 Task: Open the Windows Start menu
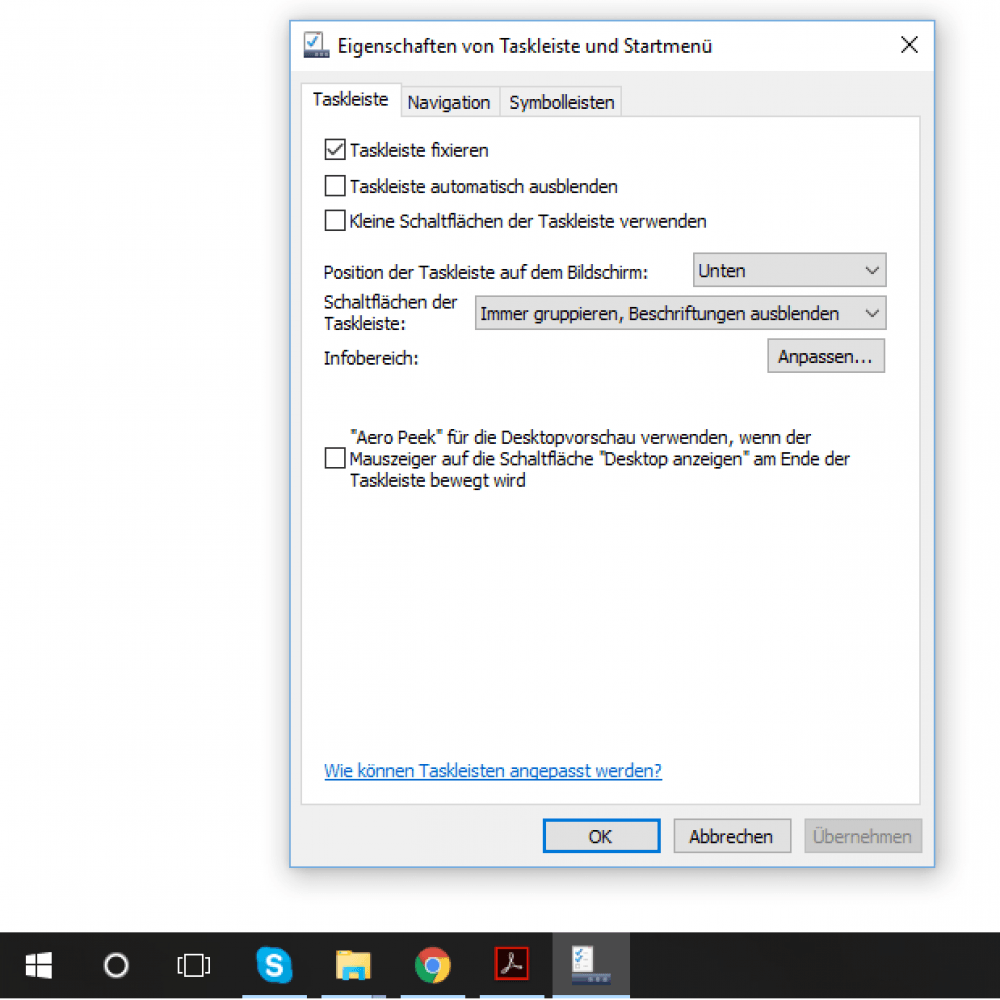point(38,965)
